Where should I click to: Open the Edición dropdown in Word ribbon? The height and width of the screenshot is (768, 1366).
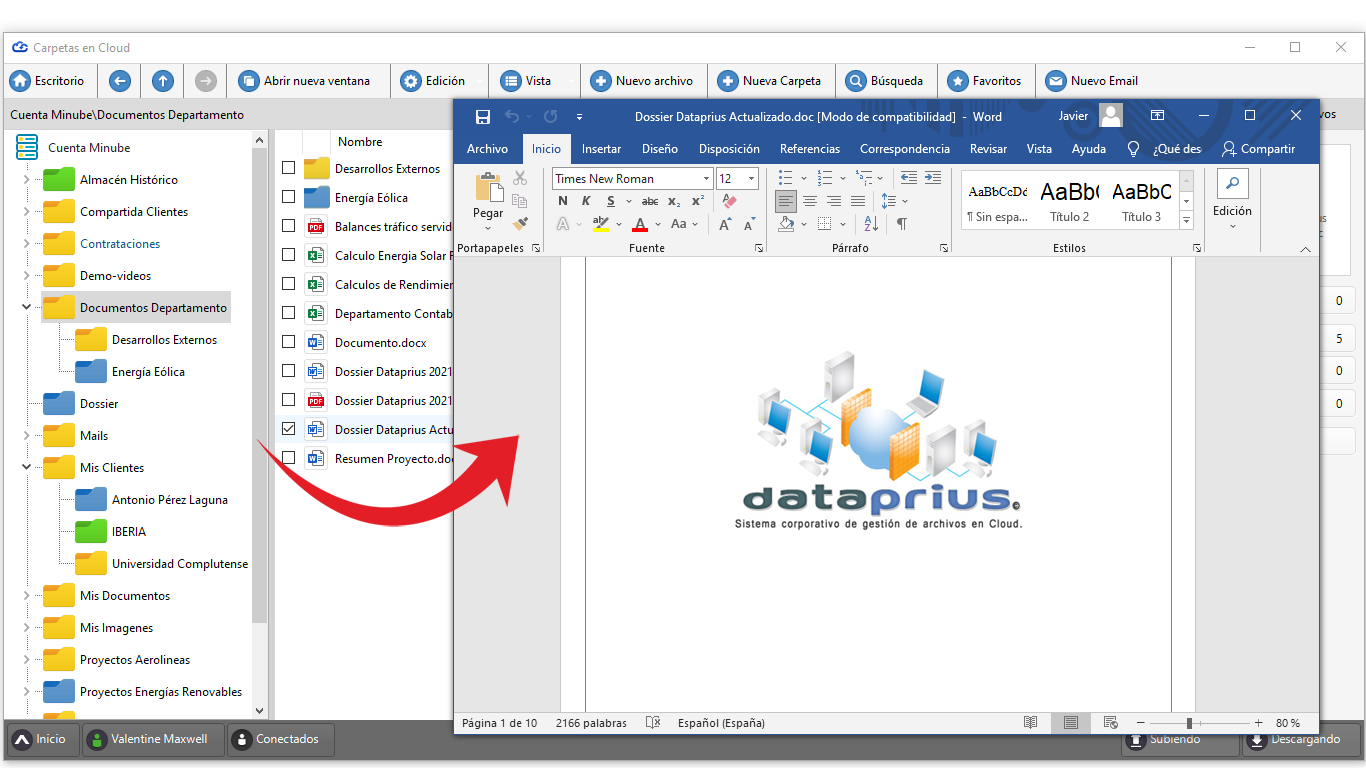[1232, 201]
